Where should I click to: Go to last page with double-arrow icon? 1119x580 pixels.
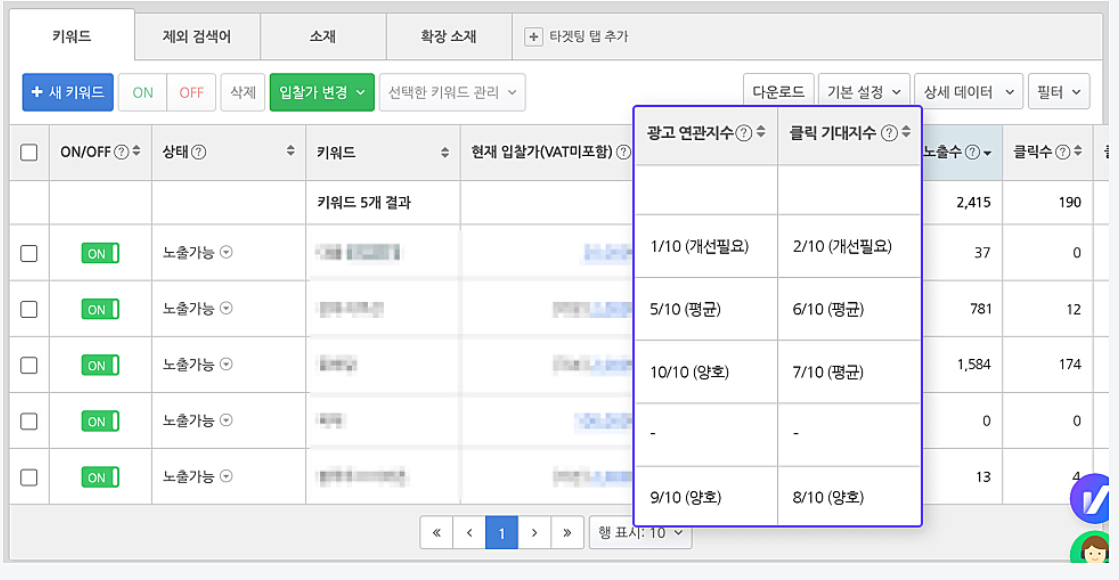(567, 533)
